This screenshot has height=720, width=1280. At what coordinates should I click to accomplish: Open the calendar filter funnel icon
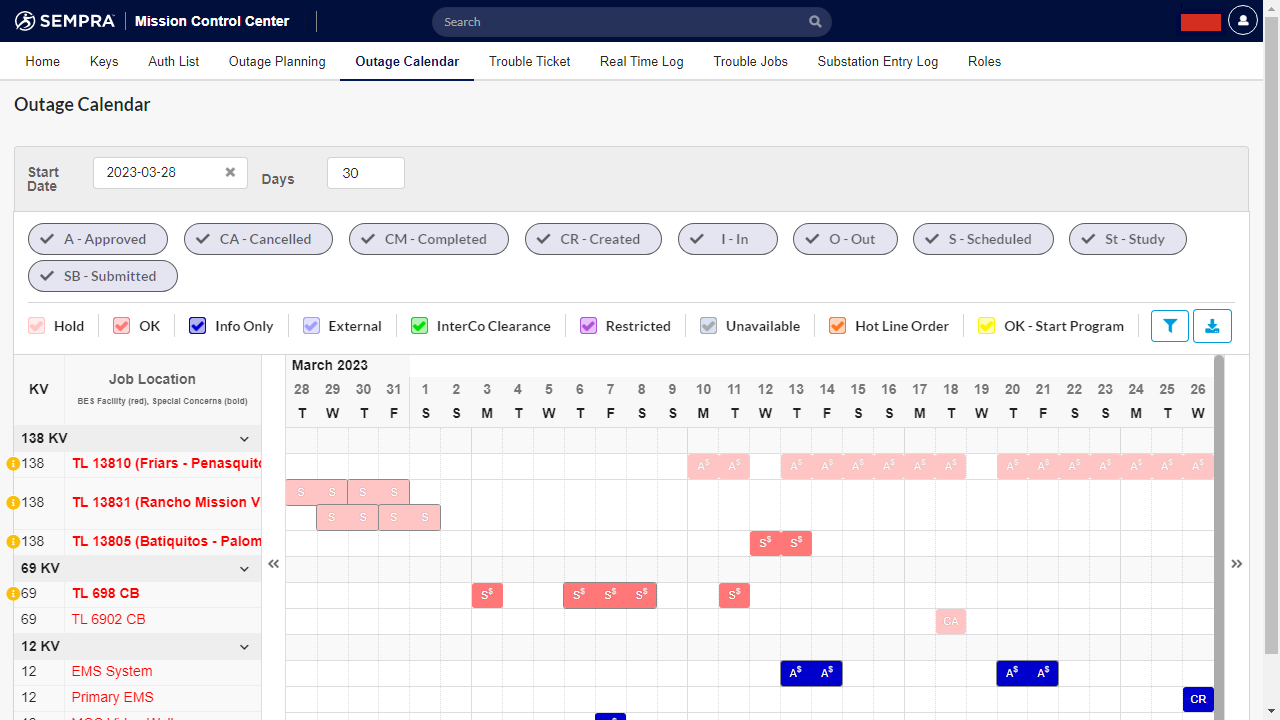click(x=1169, y=325)
